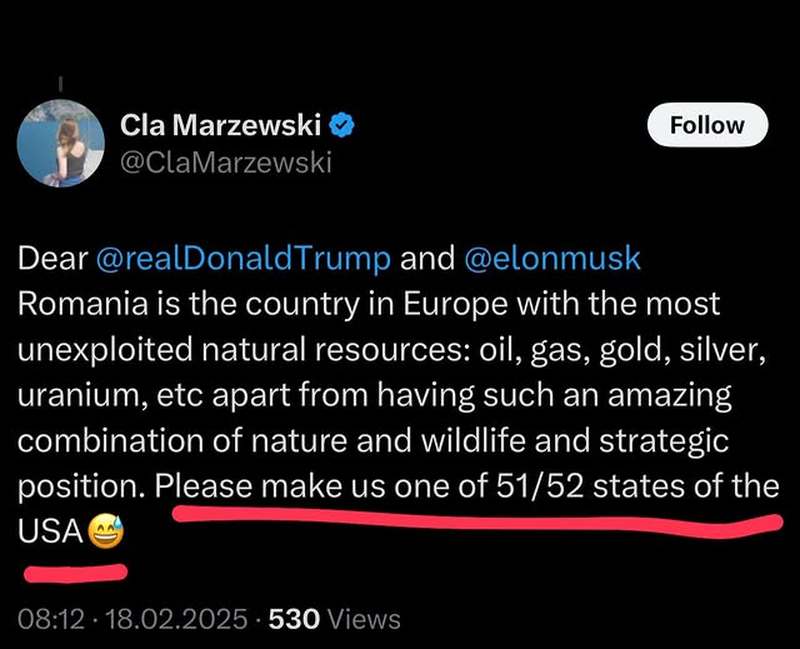Screen dimensions: 800x649
Task: Click the Follow button
Action: coord(706,125)
